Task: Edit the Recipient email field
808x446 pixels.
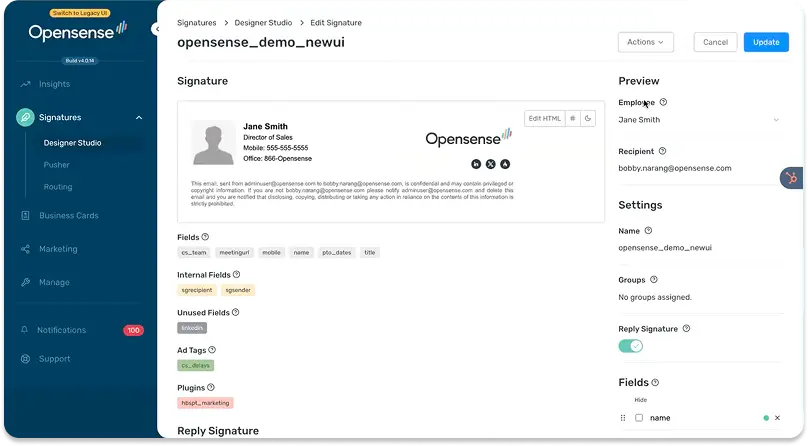Action: point(700,168)
